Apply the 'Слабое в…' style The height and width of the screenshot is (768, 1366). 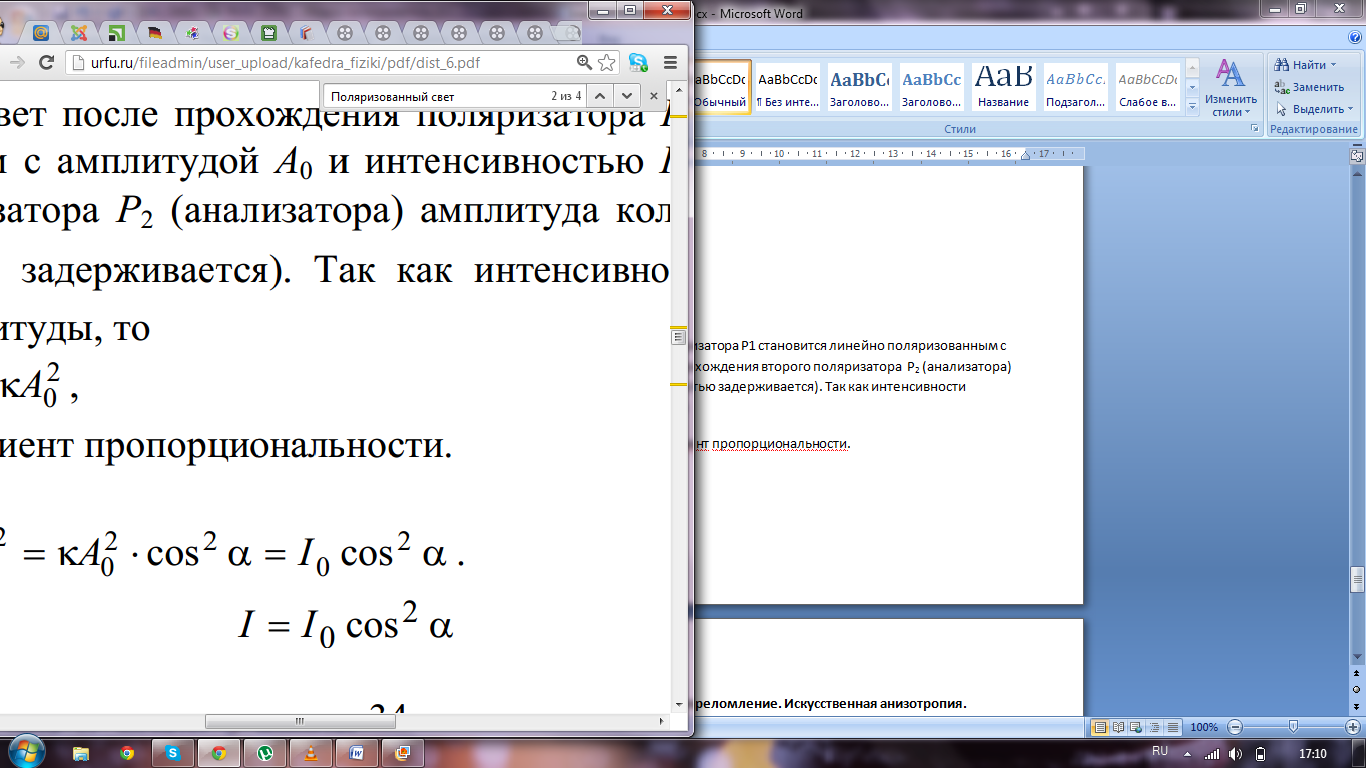[1147, 88]
